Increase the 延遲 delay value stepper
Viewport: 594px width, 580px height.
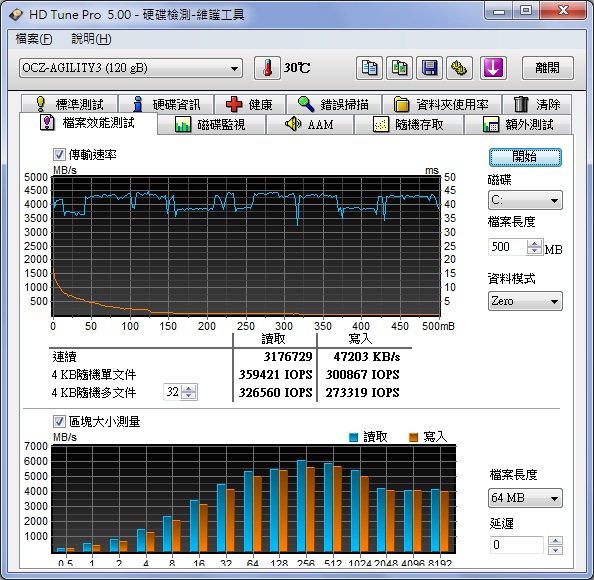(x=555, y=541)
